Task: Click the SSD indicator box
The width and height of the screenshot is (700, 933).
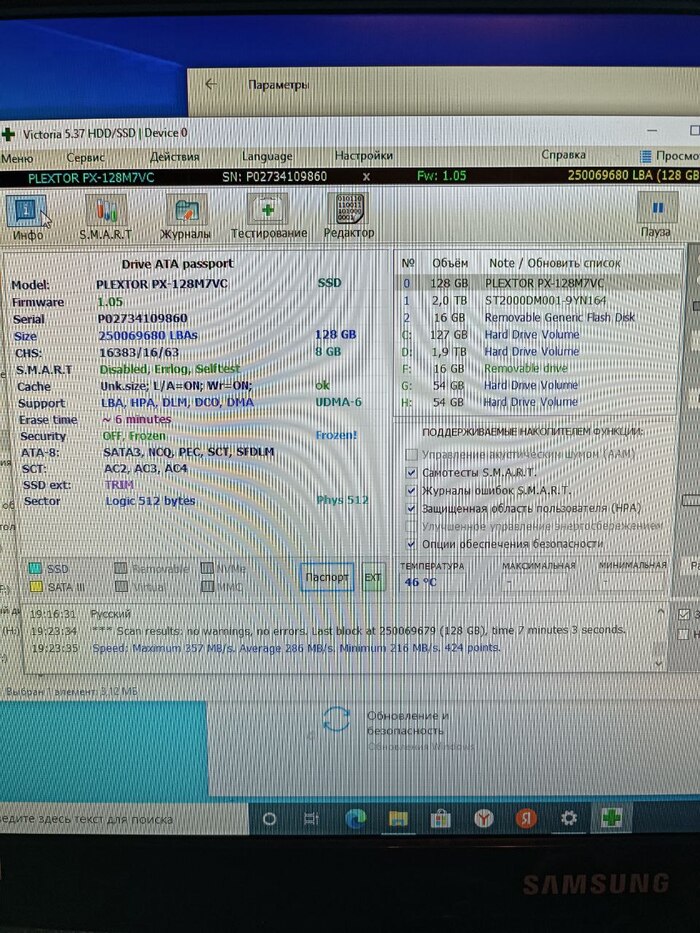Action: [35, 568]
